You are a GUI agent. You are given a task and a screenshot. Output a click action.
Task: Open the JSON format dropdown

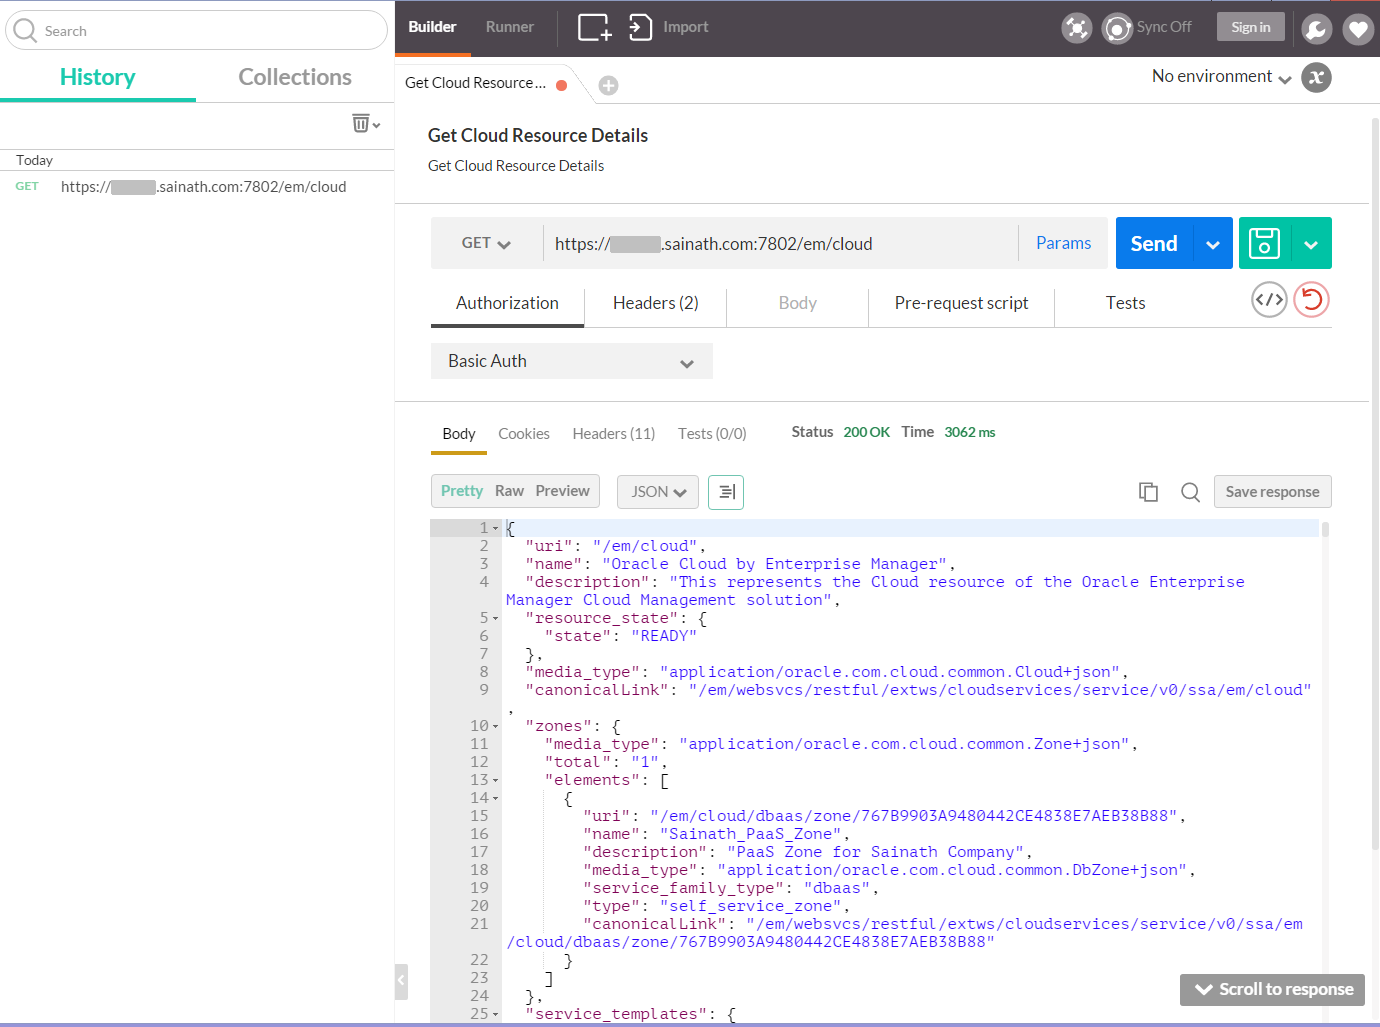click(658, 492)
